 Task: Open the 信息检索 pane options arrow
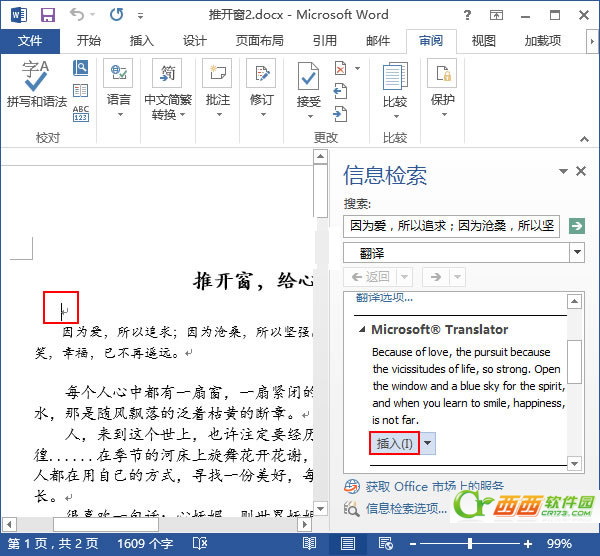coord(563,171)
